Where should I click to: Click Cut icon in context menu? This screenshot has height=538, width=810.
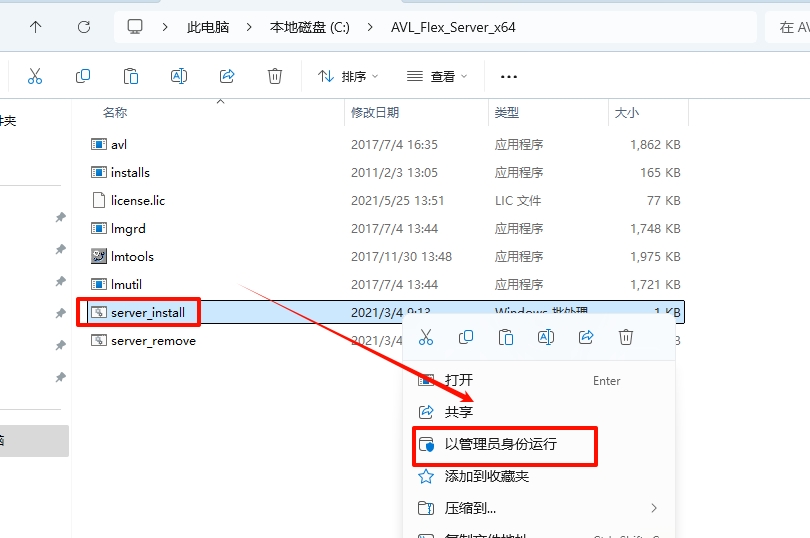[426, 337]
